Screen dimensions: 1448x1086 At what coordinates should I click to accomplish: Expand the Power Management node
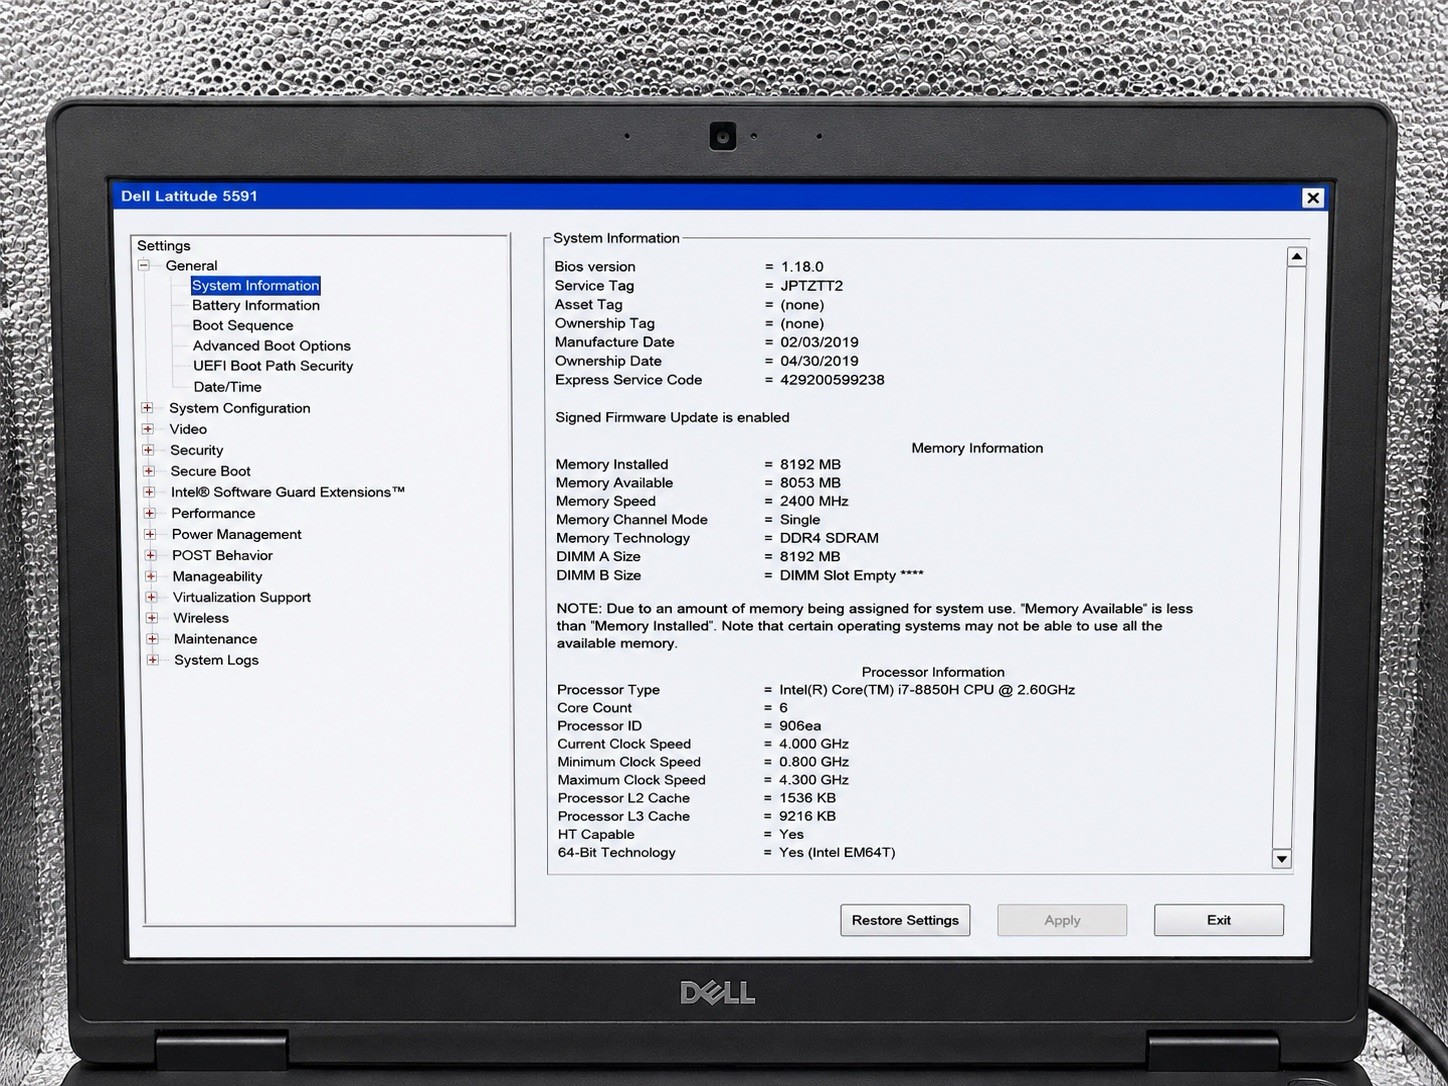click(x=150, y=534)
